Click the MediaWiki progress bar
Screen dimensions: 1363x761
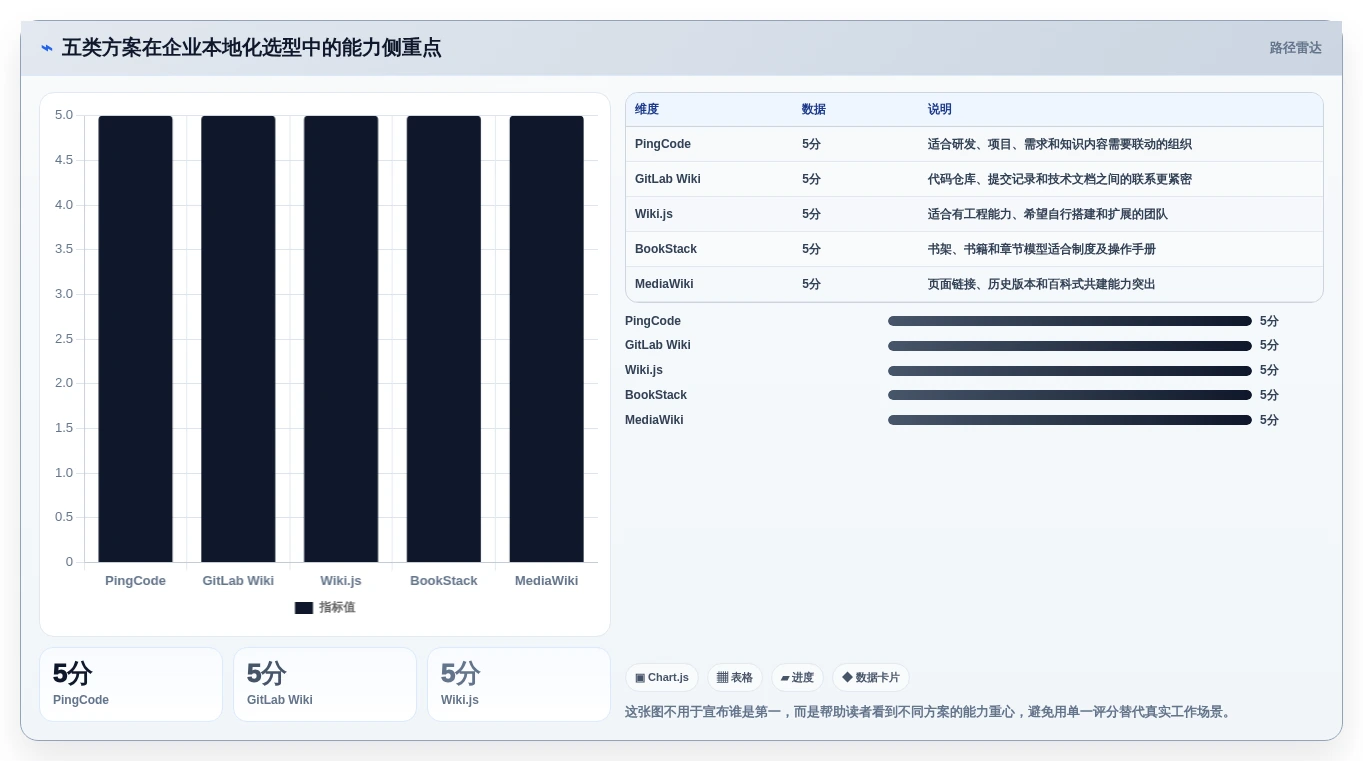tap(1070, 420)
